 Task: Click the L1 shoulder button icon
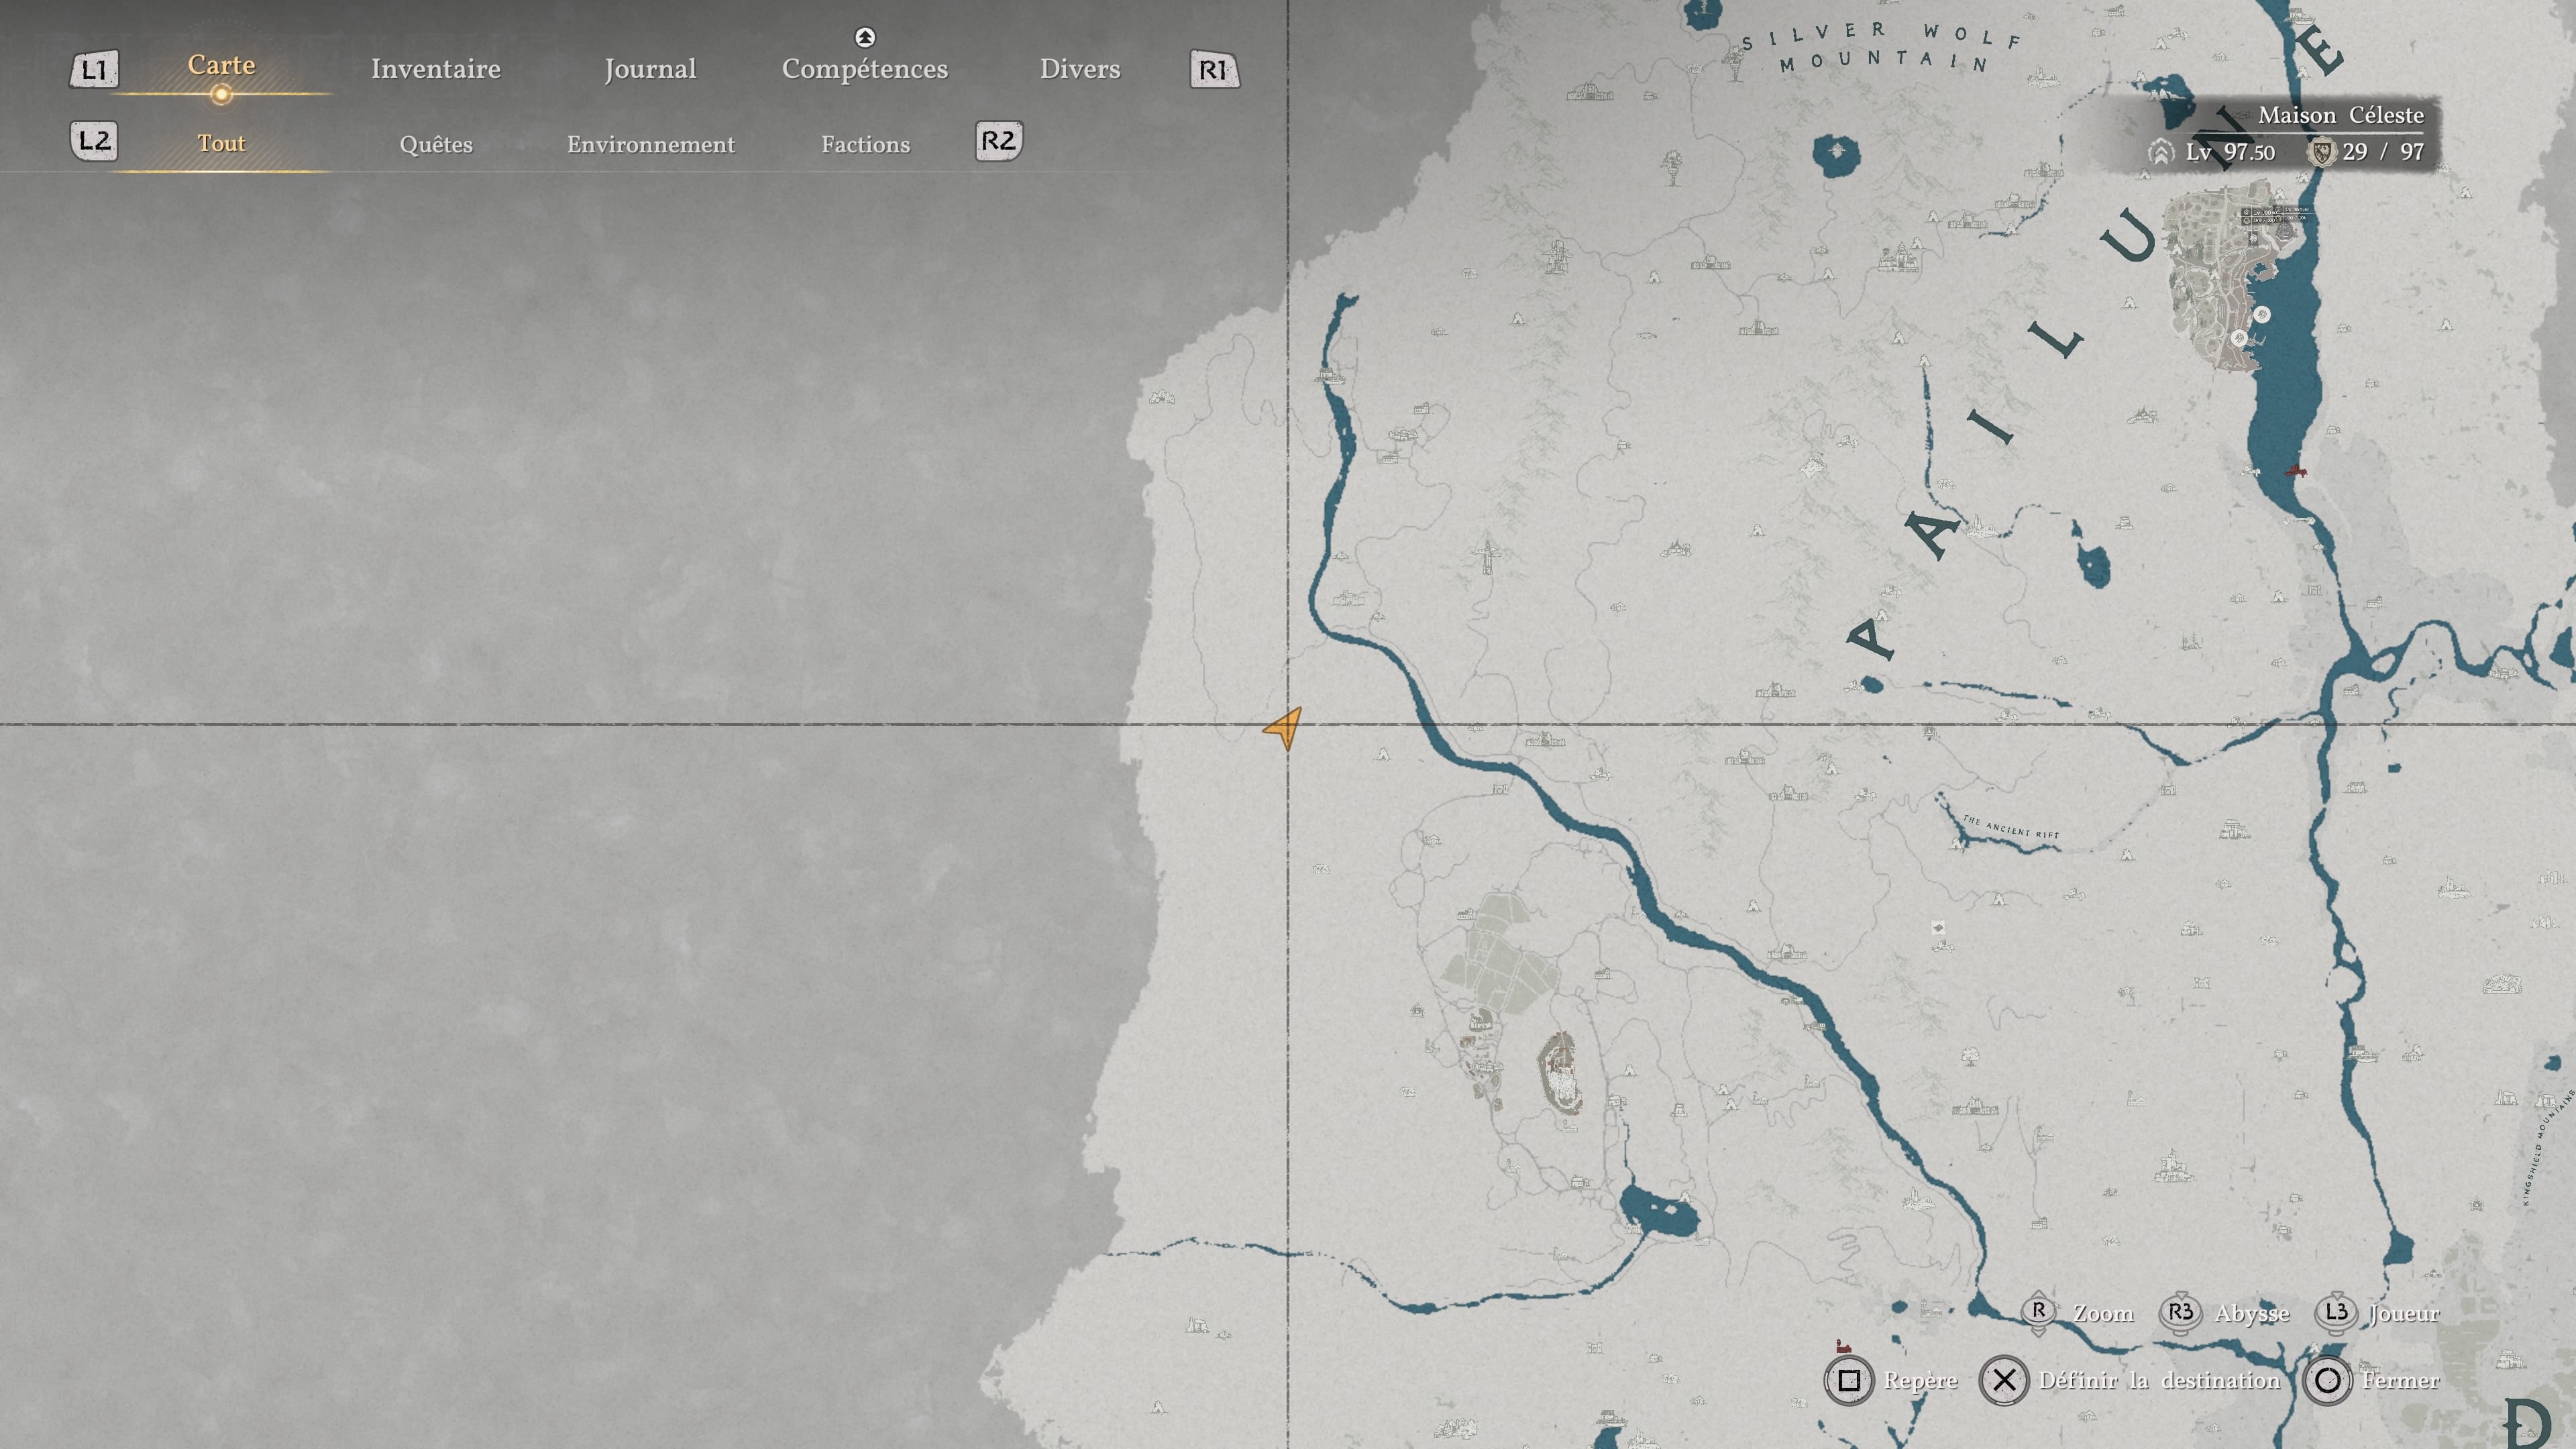point(94,70)
